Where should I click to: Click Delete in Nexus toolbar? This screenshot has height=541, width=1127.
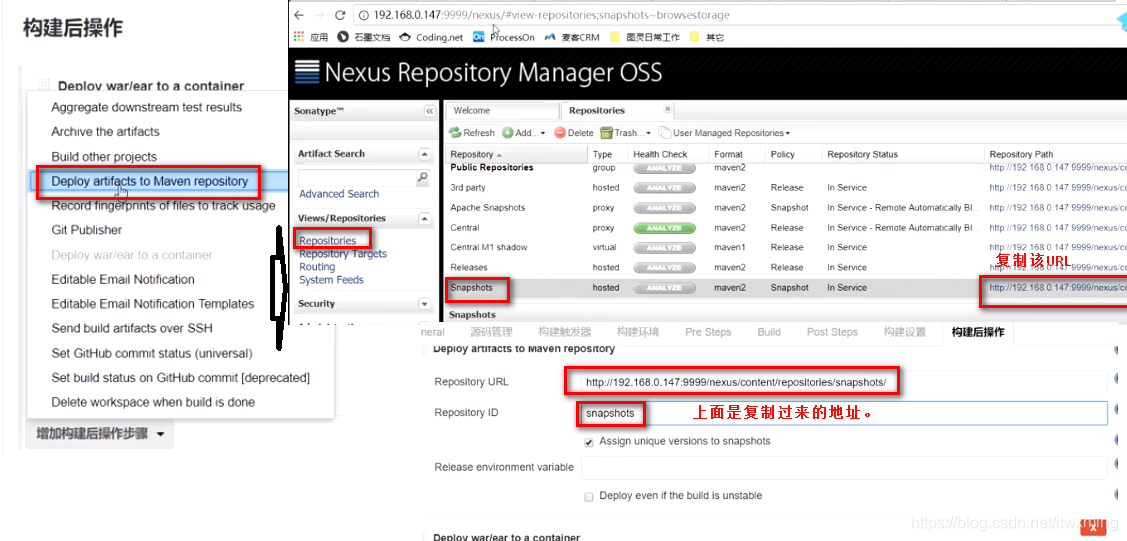574,133
